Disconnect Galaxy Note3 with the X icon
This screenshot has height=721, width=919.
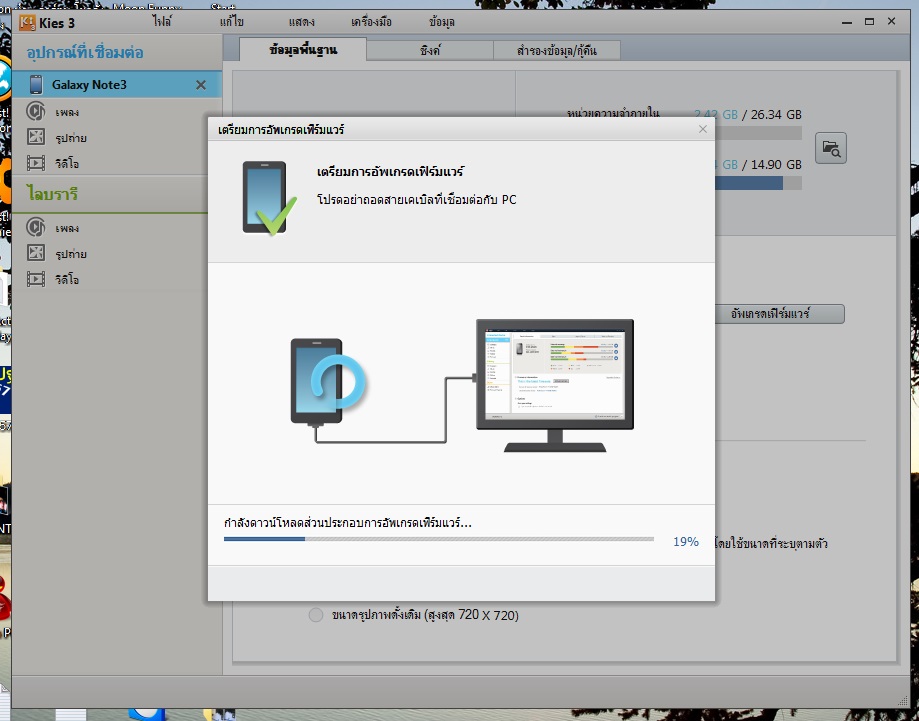(201, 85)
